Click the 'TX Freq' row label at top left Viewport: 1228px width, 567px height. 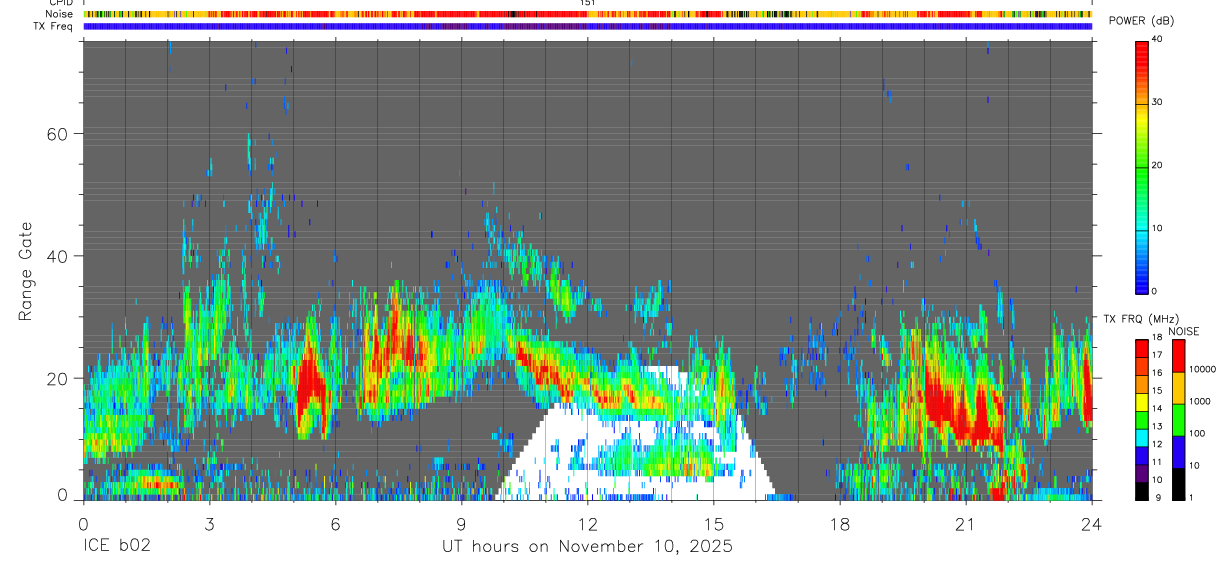tap(53, 26)
